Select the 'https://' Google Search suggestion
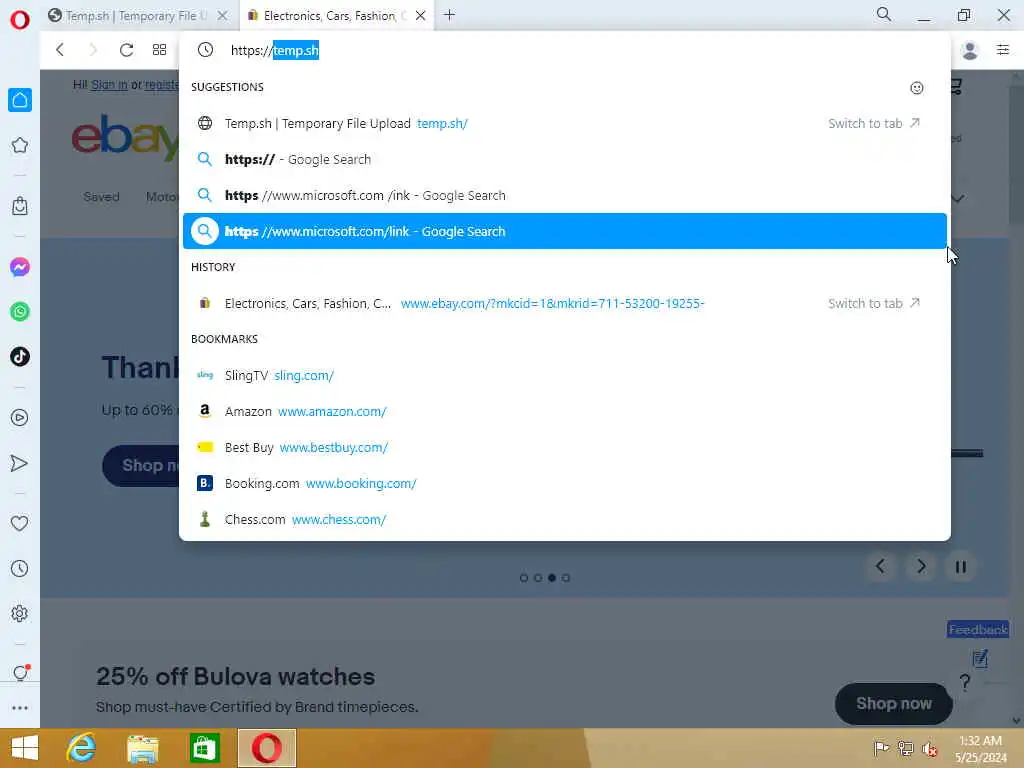This screenshot has width=1024, height=768. tap(565, 159)
